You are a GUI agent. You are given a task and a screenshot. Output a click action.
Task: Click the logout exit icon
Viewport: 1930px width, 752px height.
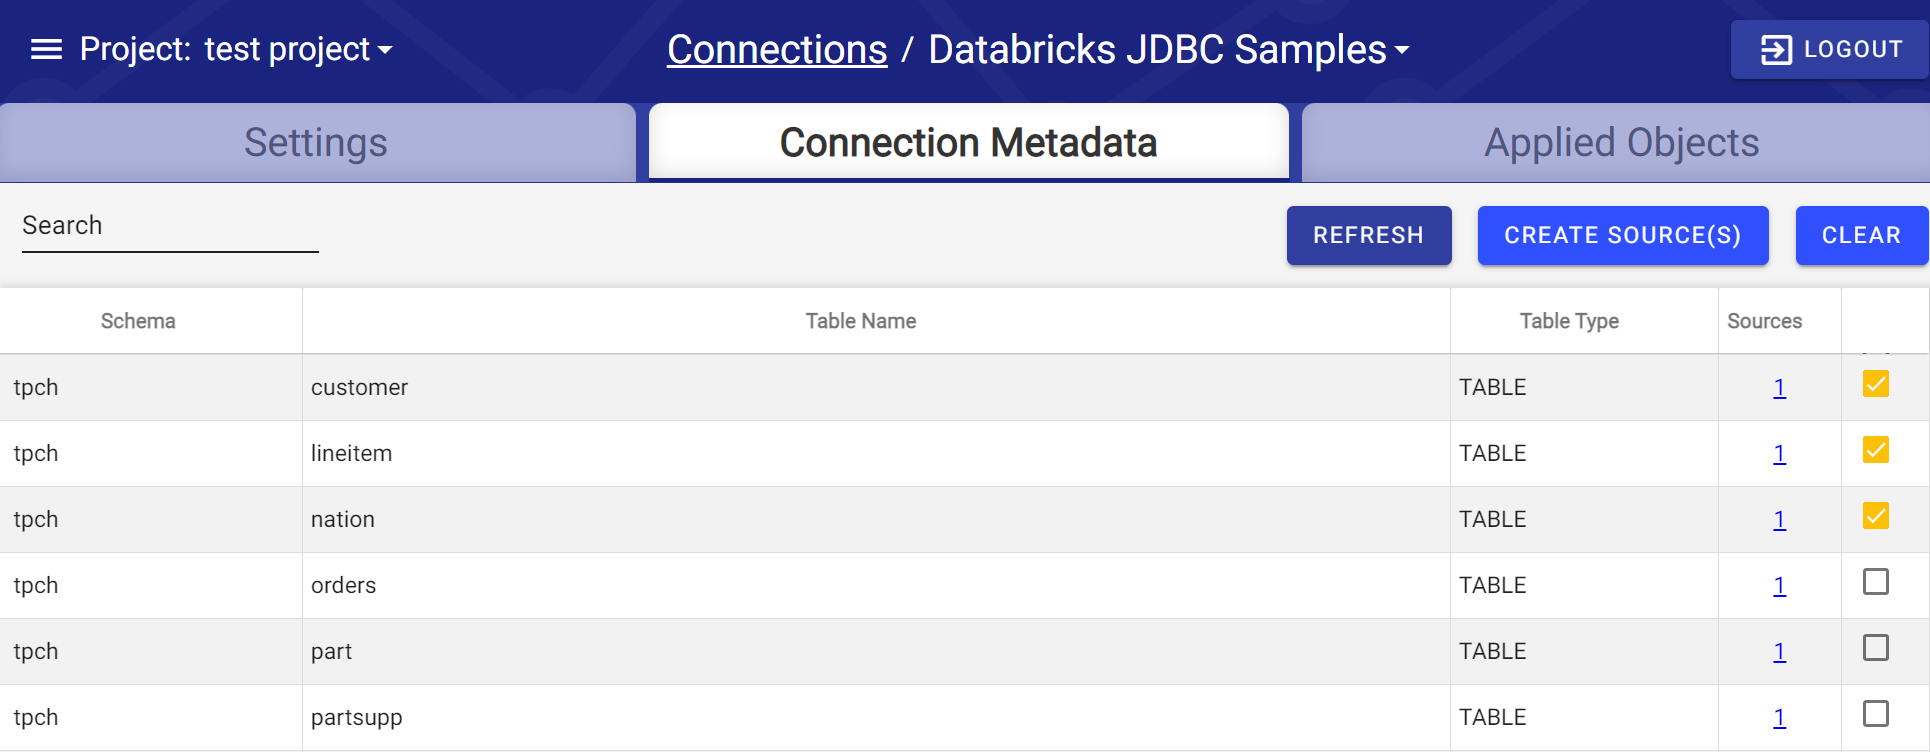(x=1778, y=48)
